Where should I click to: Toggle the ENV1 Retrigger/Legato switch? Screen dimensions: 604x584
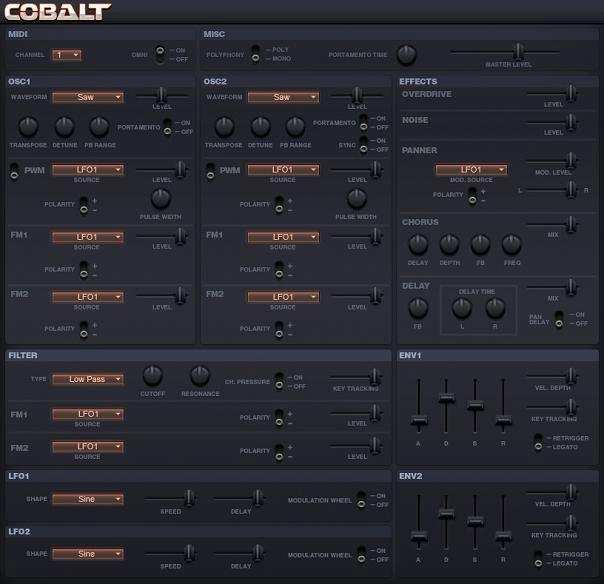tap(537, 440)
